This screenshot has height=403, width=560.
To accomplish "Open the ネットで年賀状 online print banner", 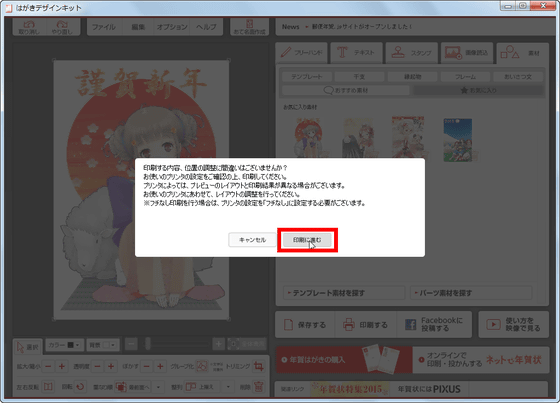I will 481,360.
